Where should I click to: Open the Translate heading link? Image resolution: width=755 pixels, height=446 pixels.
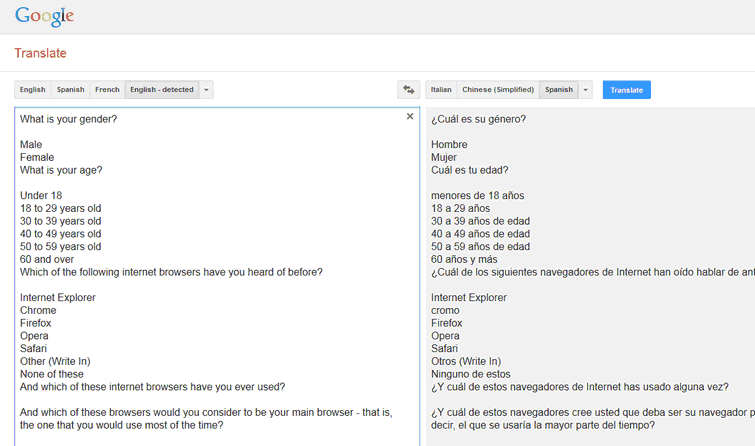point(40,53)
